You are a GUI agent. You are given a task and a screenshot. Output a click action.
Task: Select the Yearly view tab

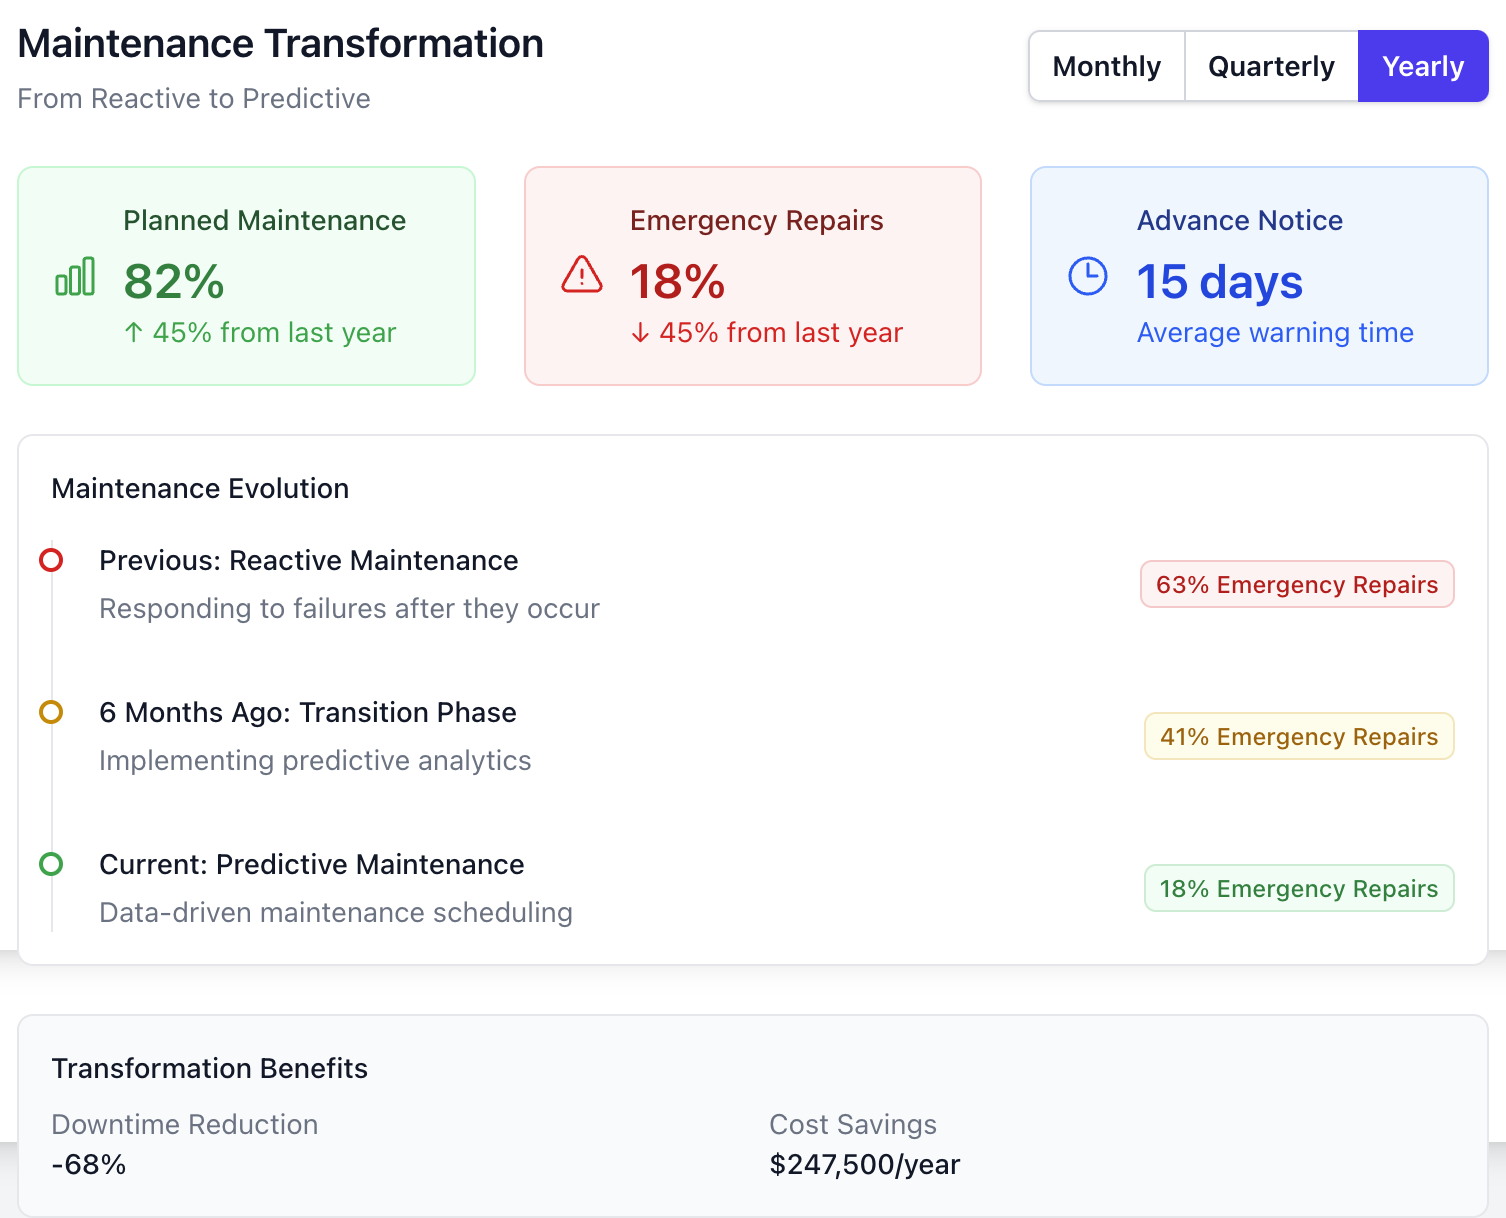pos(1423,66)
